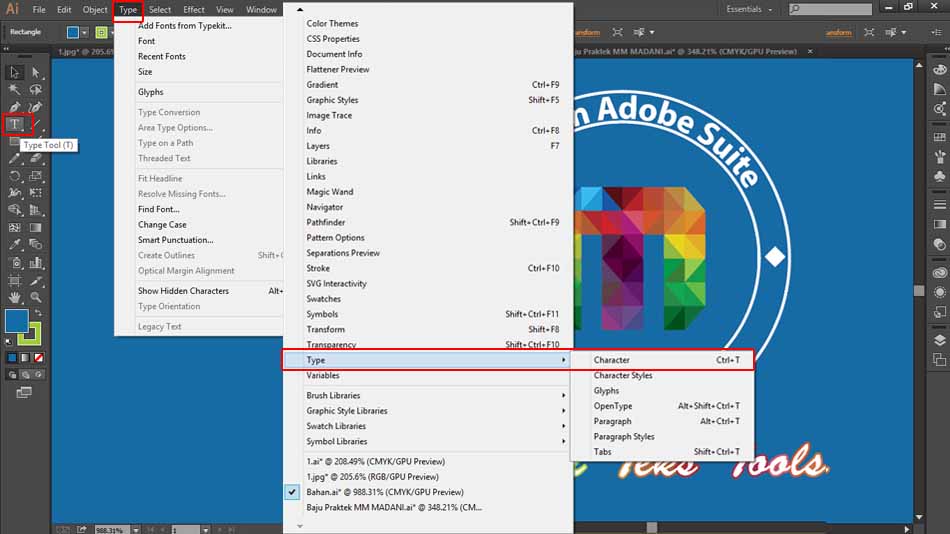This screenshot has height=534, width=950.
Task: Select the Direct Selection tool
Action: (36, 73)
